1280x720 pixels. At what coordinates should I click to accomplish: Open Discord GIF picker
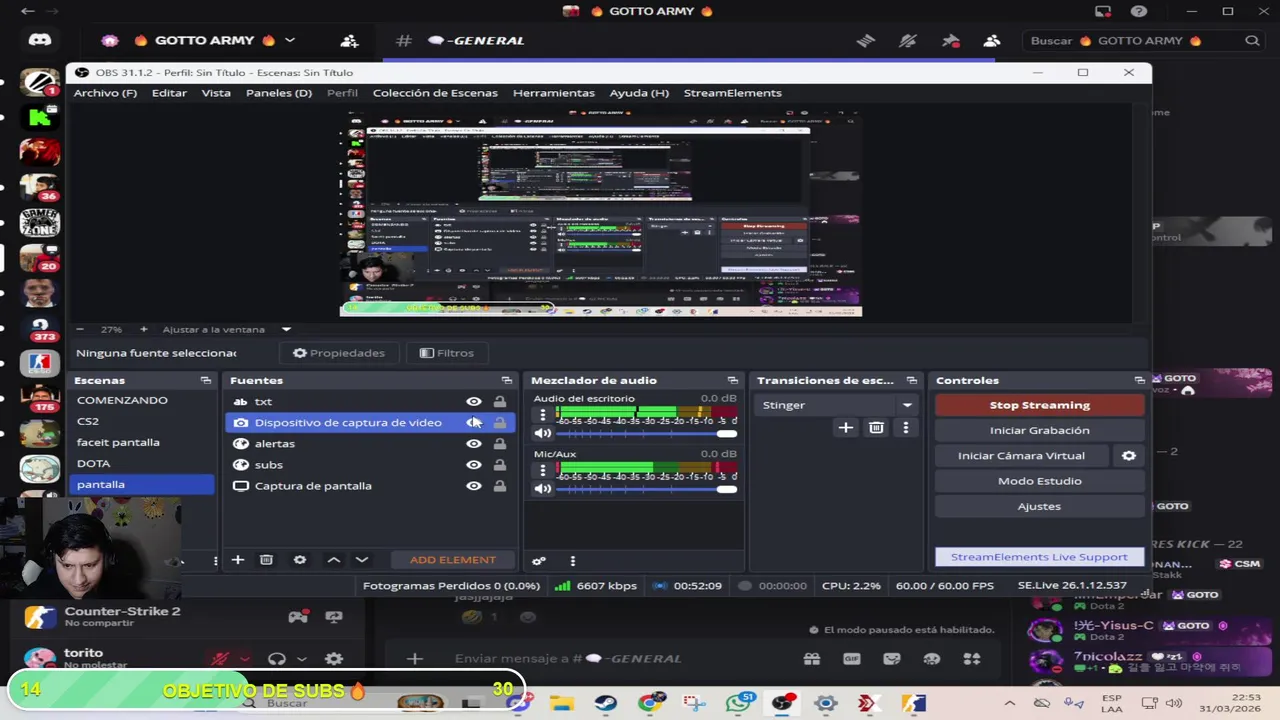click(x=852, y=659)
